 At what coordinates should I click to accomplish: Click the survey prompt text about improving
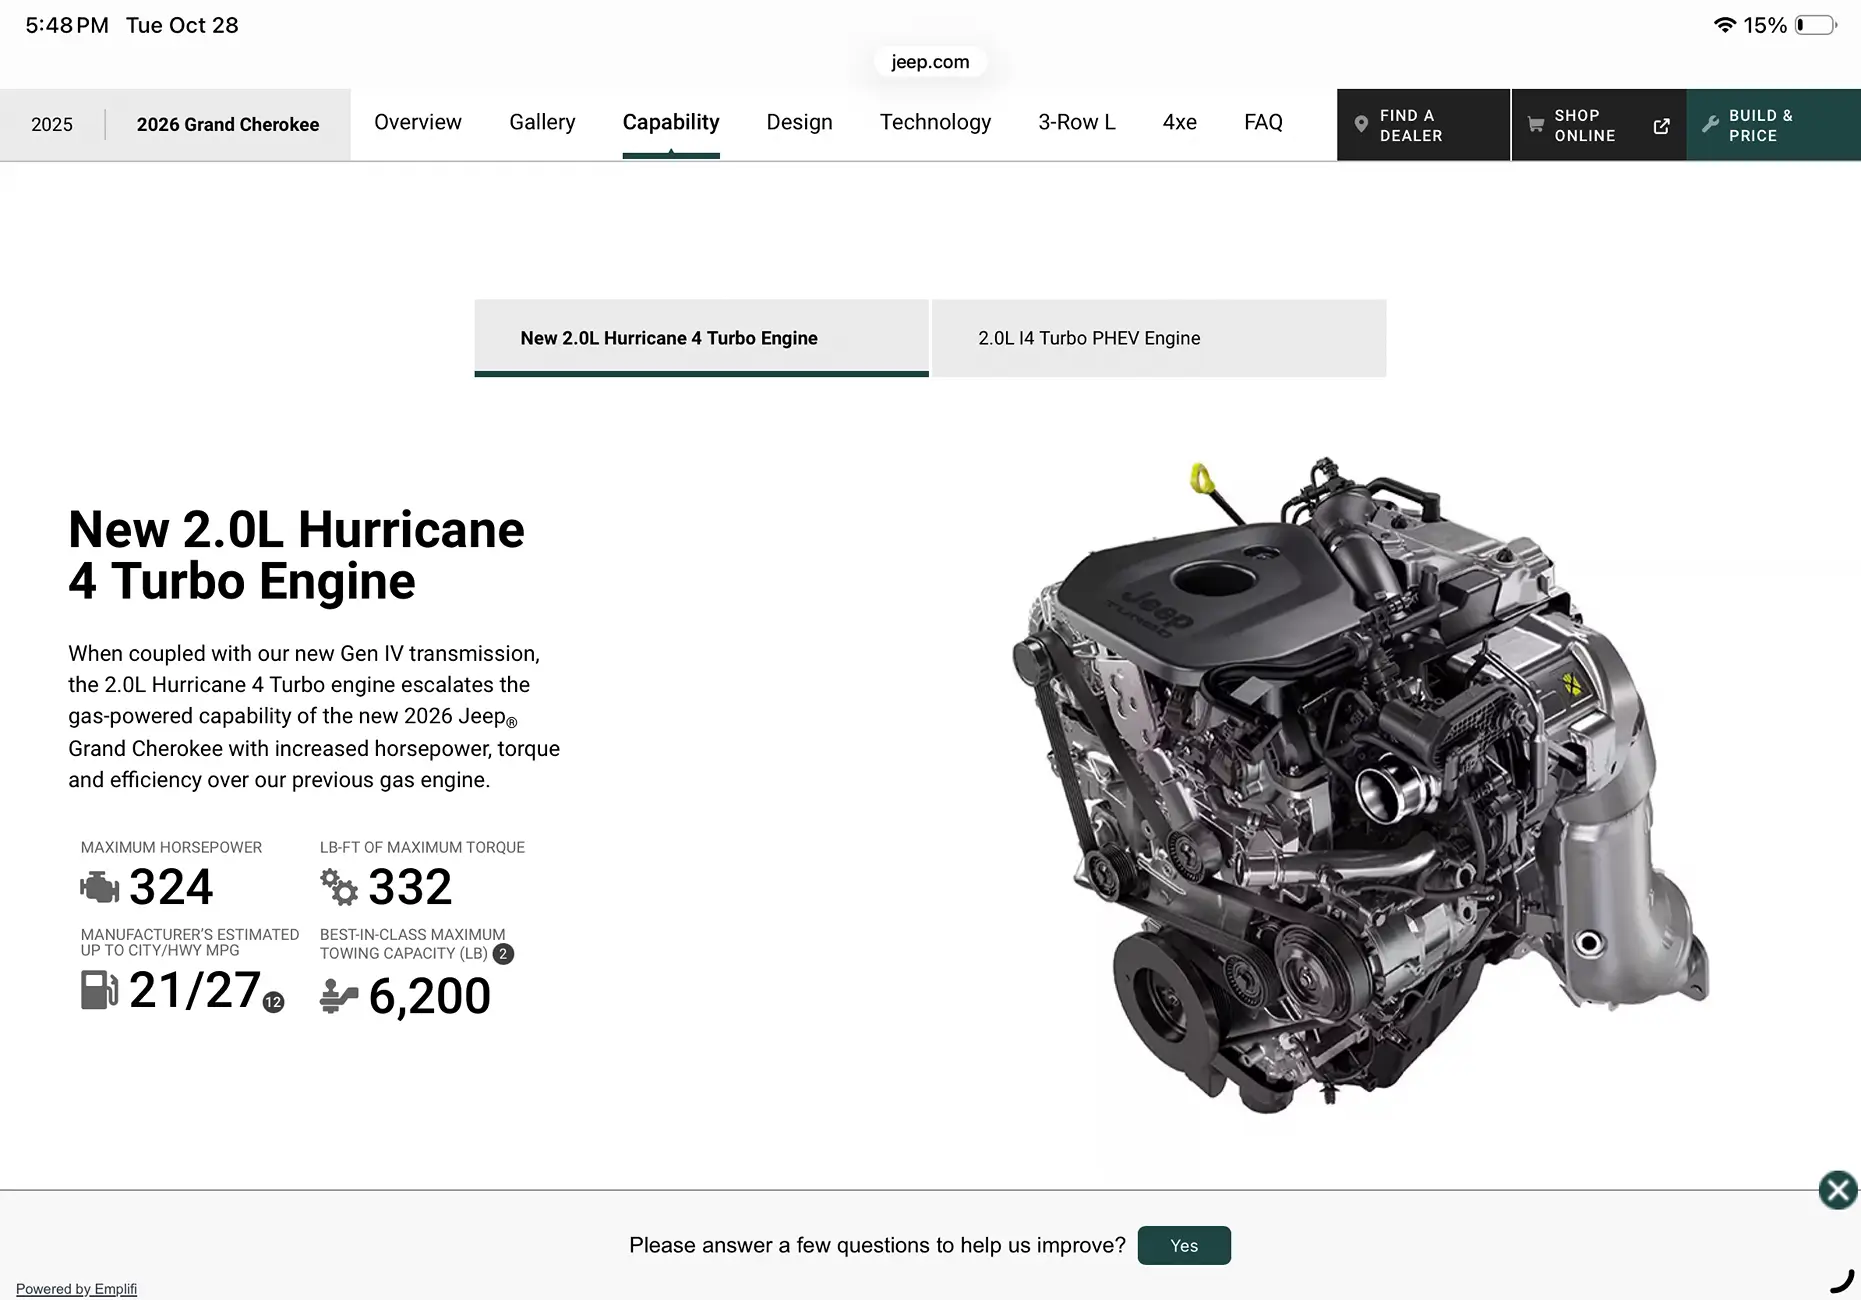click(877, 1245)
